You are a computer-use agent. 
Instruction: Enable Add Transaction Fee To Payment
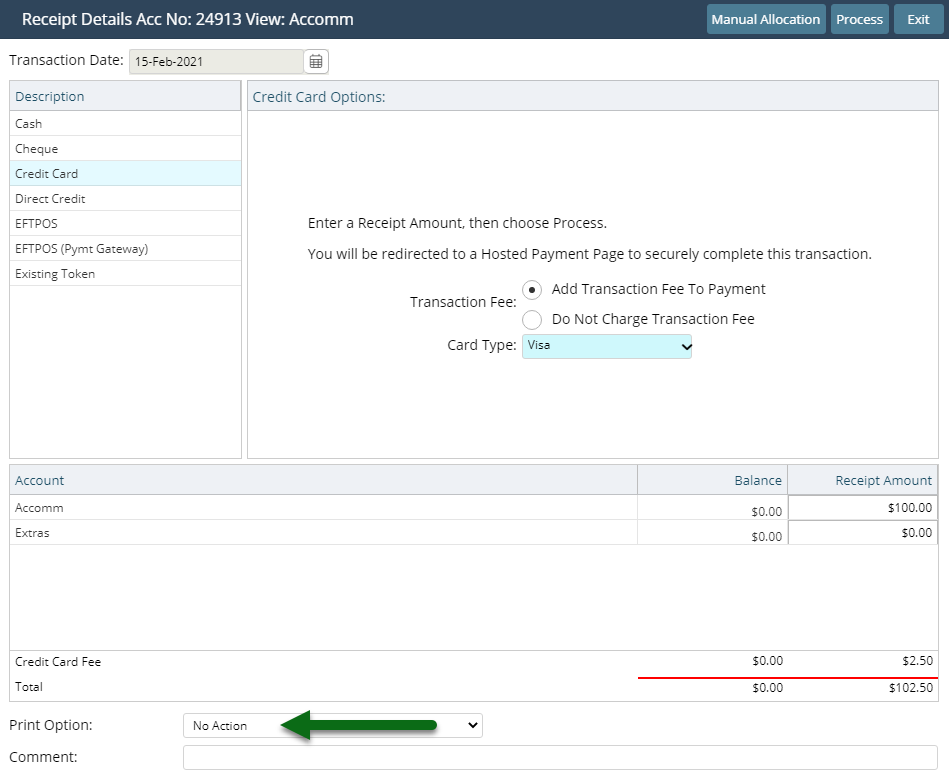[x=531, y=289]
